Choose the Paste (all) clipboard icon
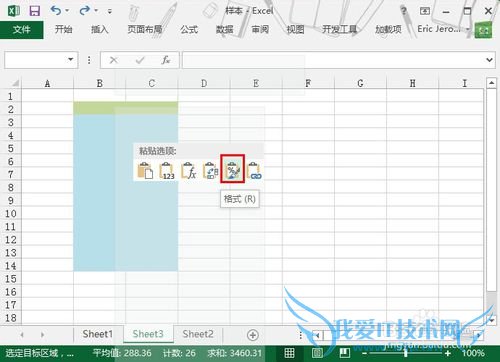 (145, 170)
